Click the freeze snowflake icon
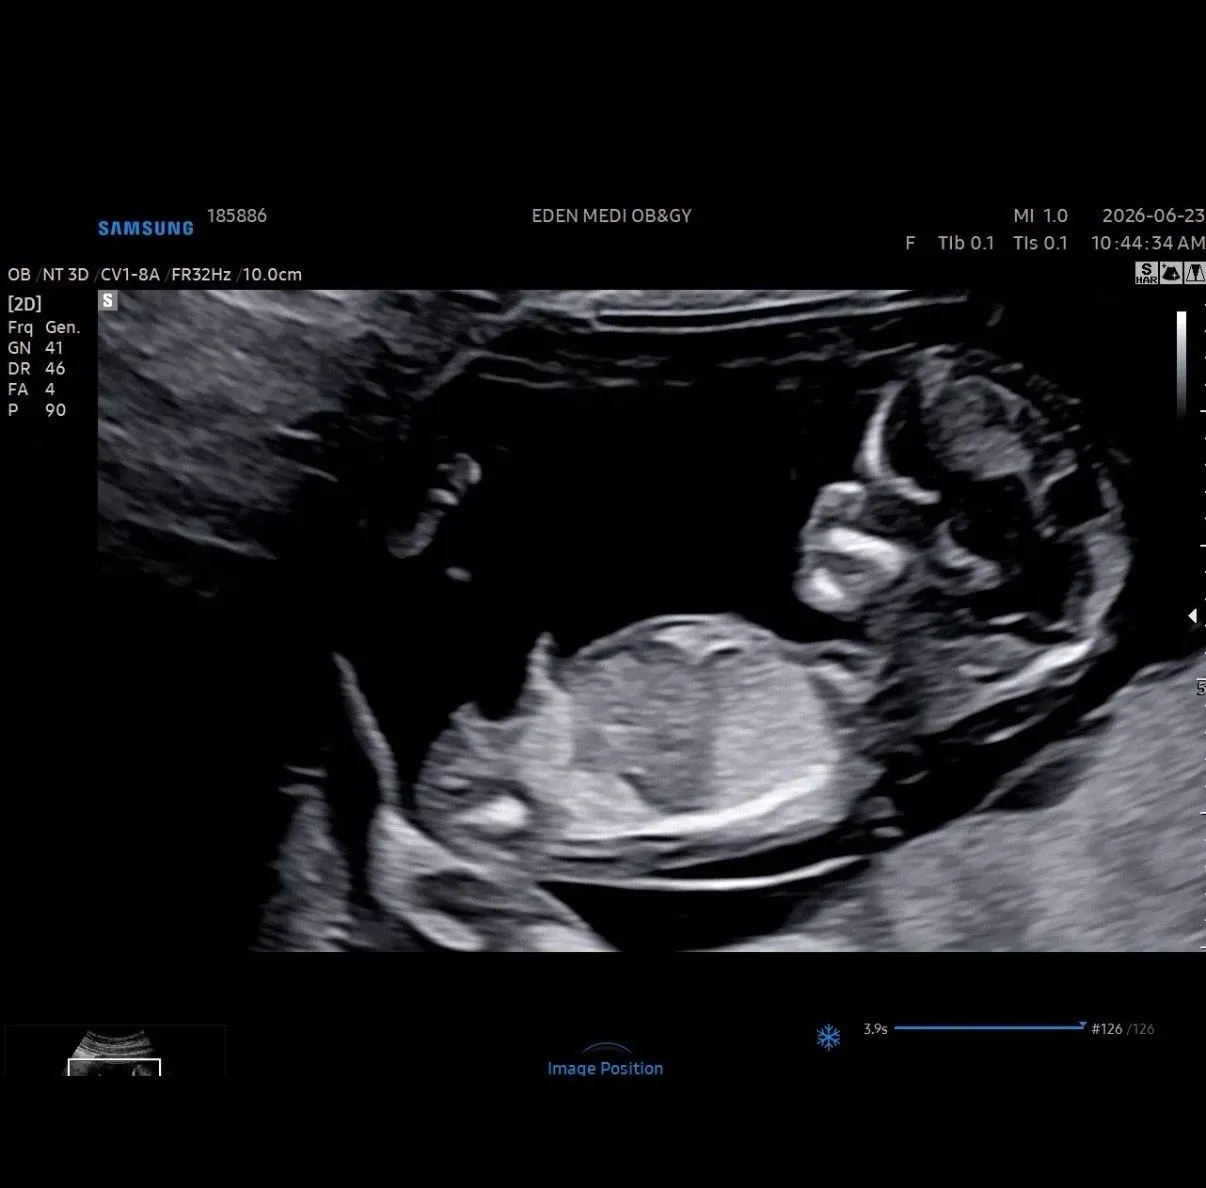This screenshot has width=1206, height=1188. coord(828,1037)
